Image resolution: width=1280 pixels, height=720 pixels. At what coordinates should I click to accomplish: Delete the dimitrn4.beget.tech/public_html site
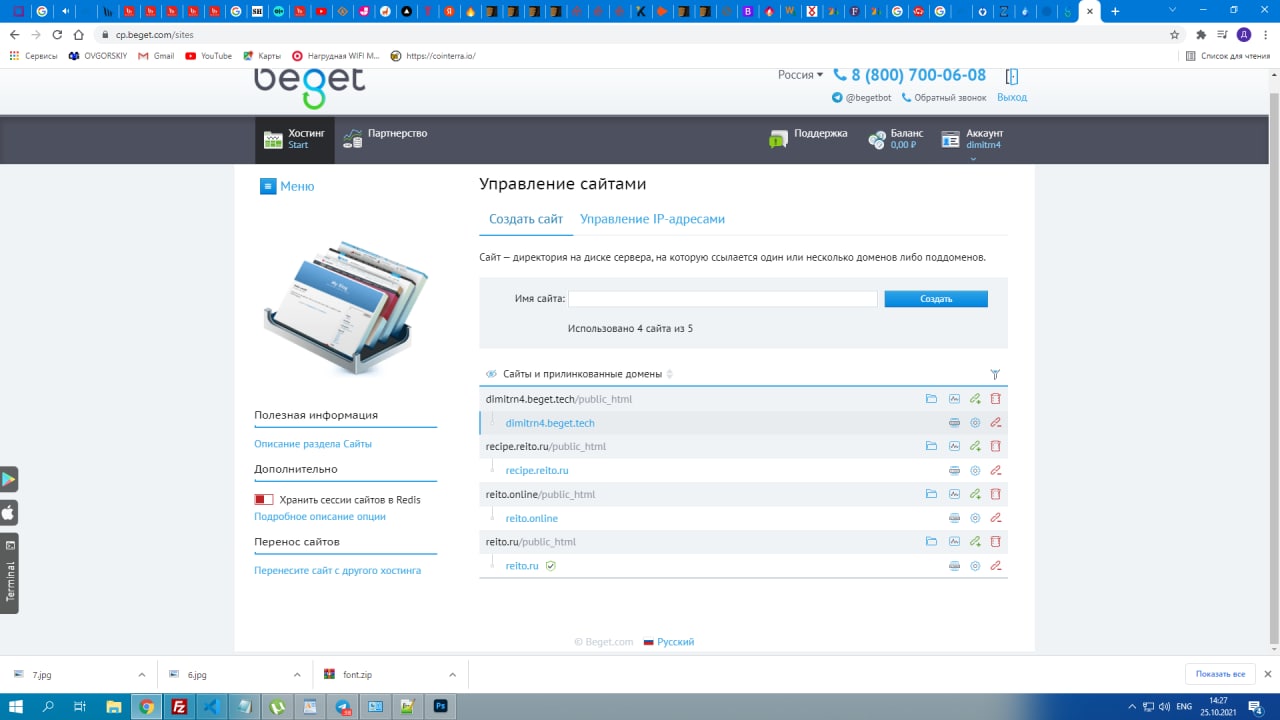tap(995, 399)
